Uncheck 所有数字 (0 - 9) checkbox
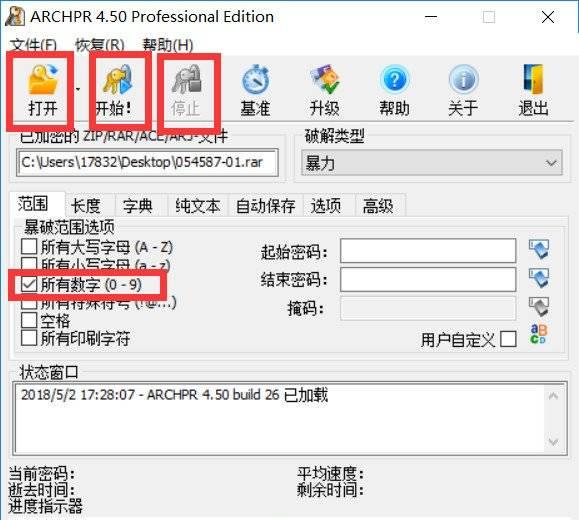Image resolution: width=579 pixels, height=520 pixels. coord(29,284)
